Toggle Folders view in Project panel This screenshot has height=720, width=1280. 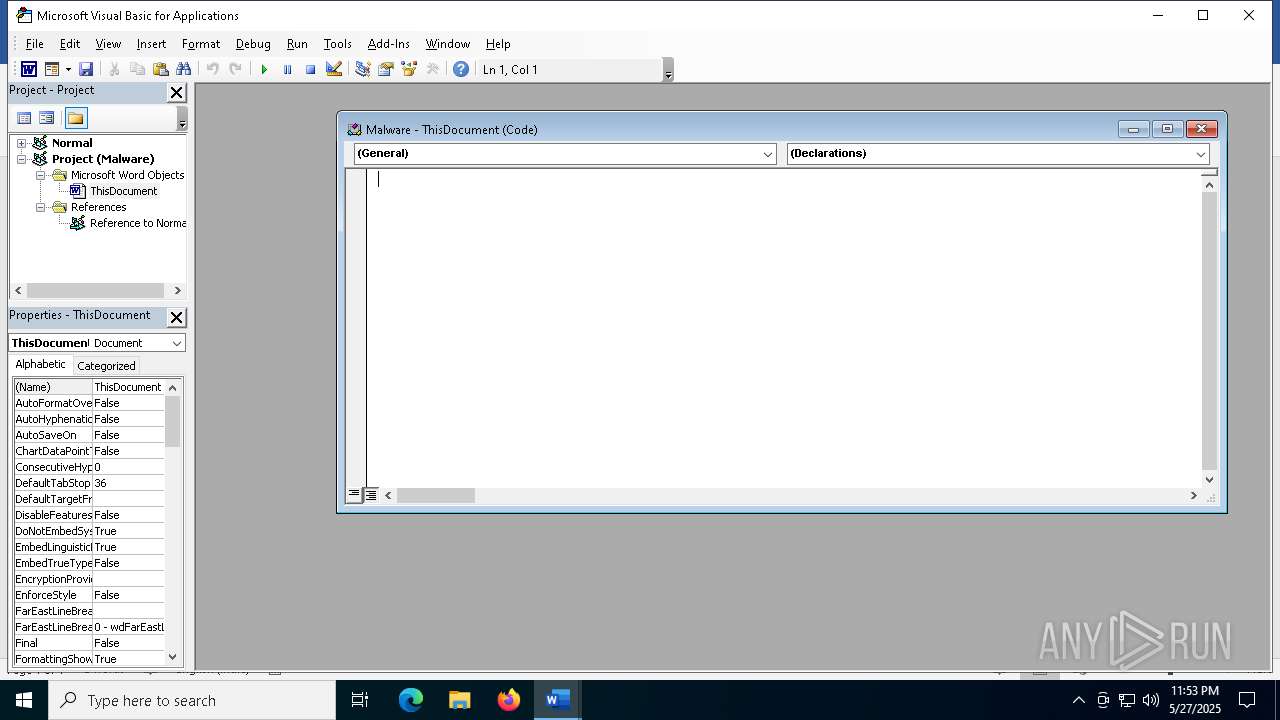[76, 118]
